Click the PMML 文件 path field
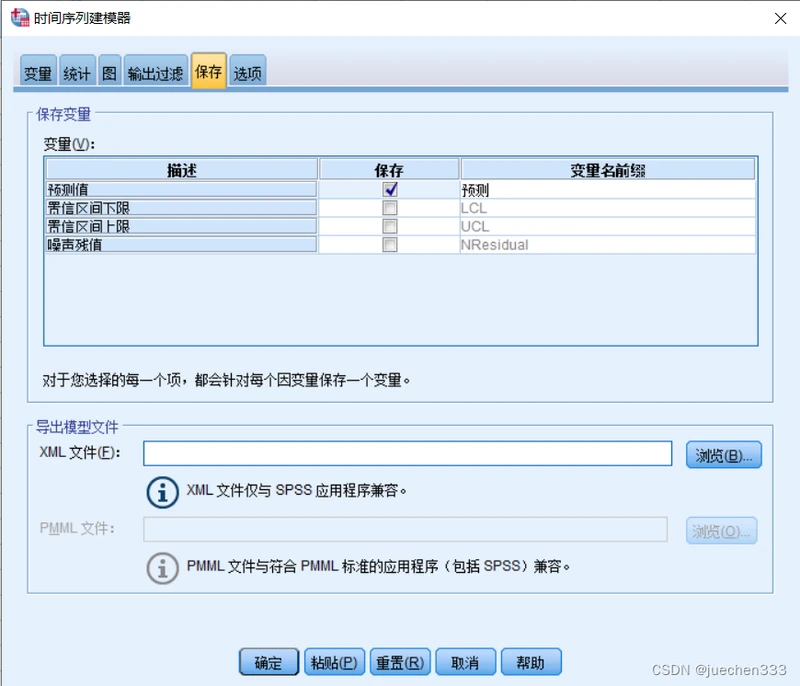 click(405, 529)
